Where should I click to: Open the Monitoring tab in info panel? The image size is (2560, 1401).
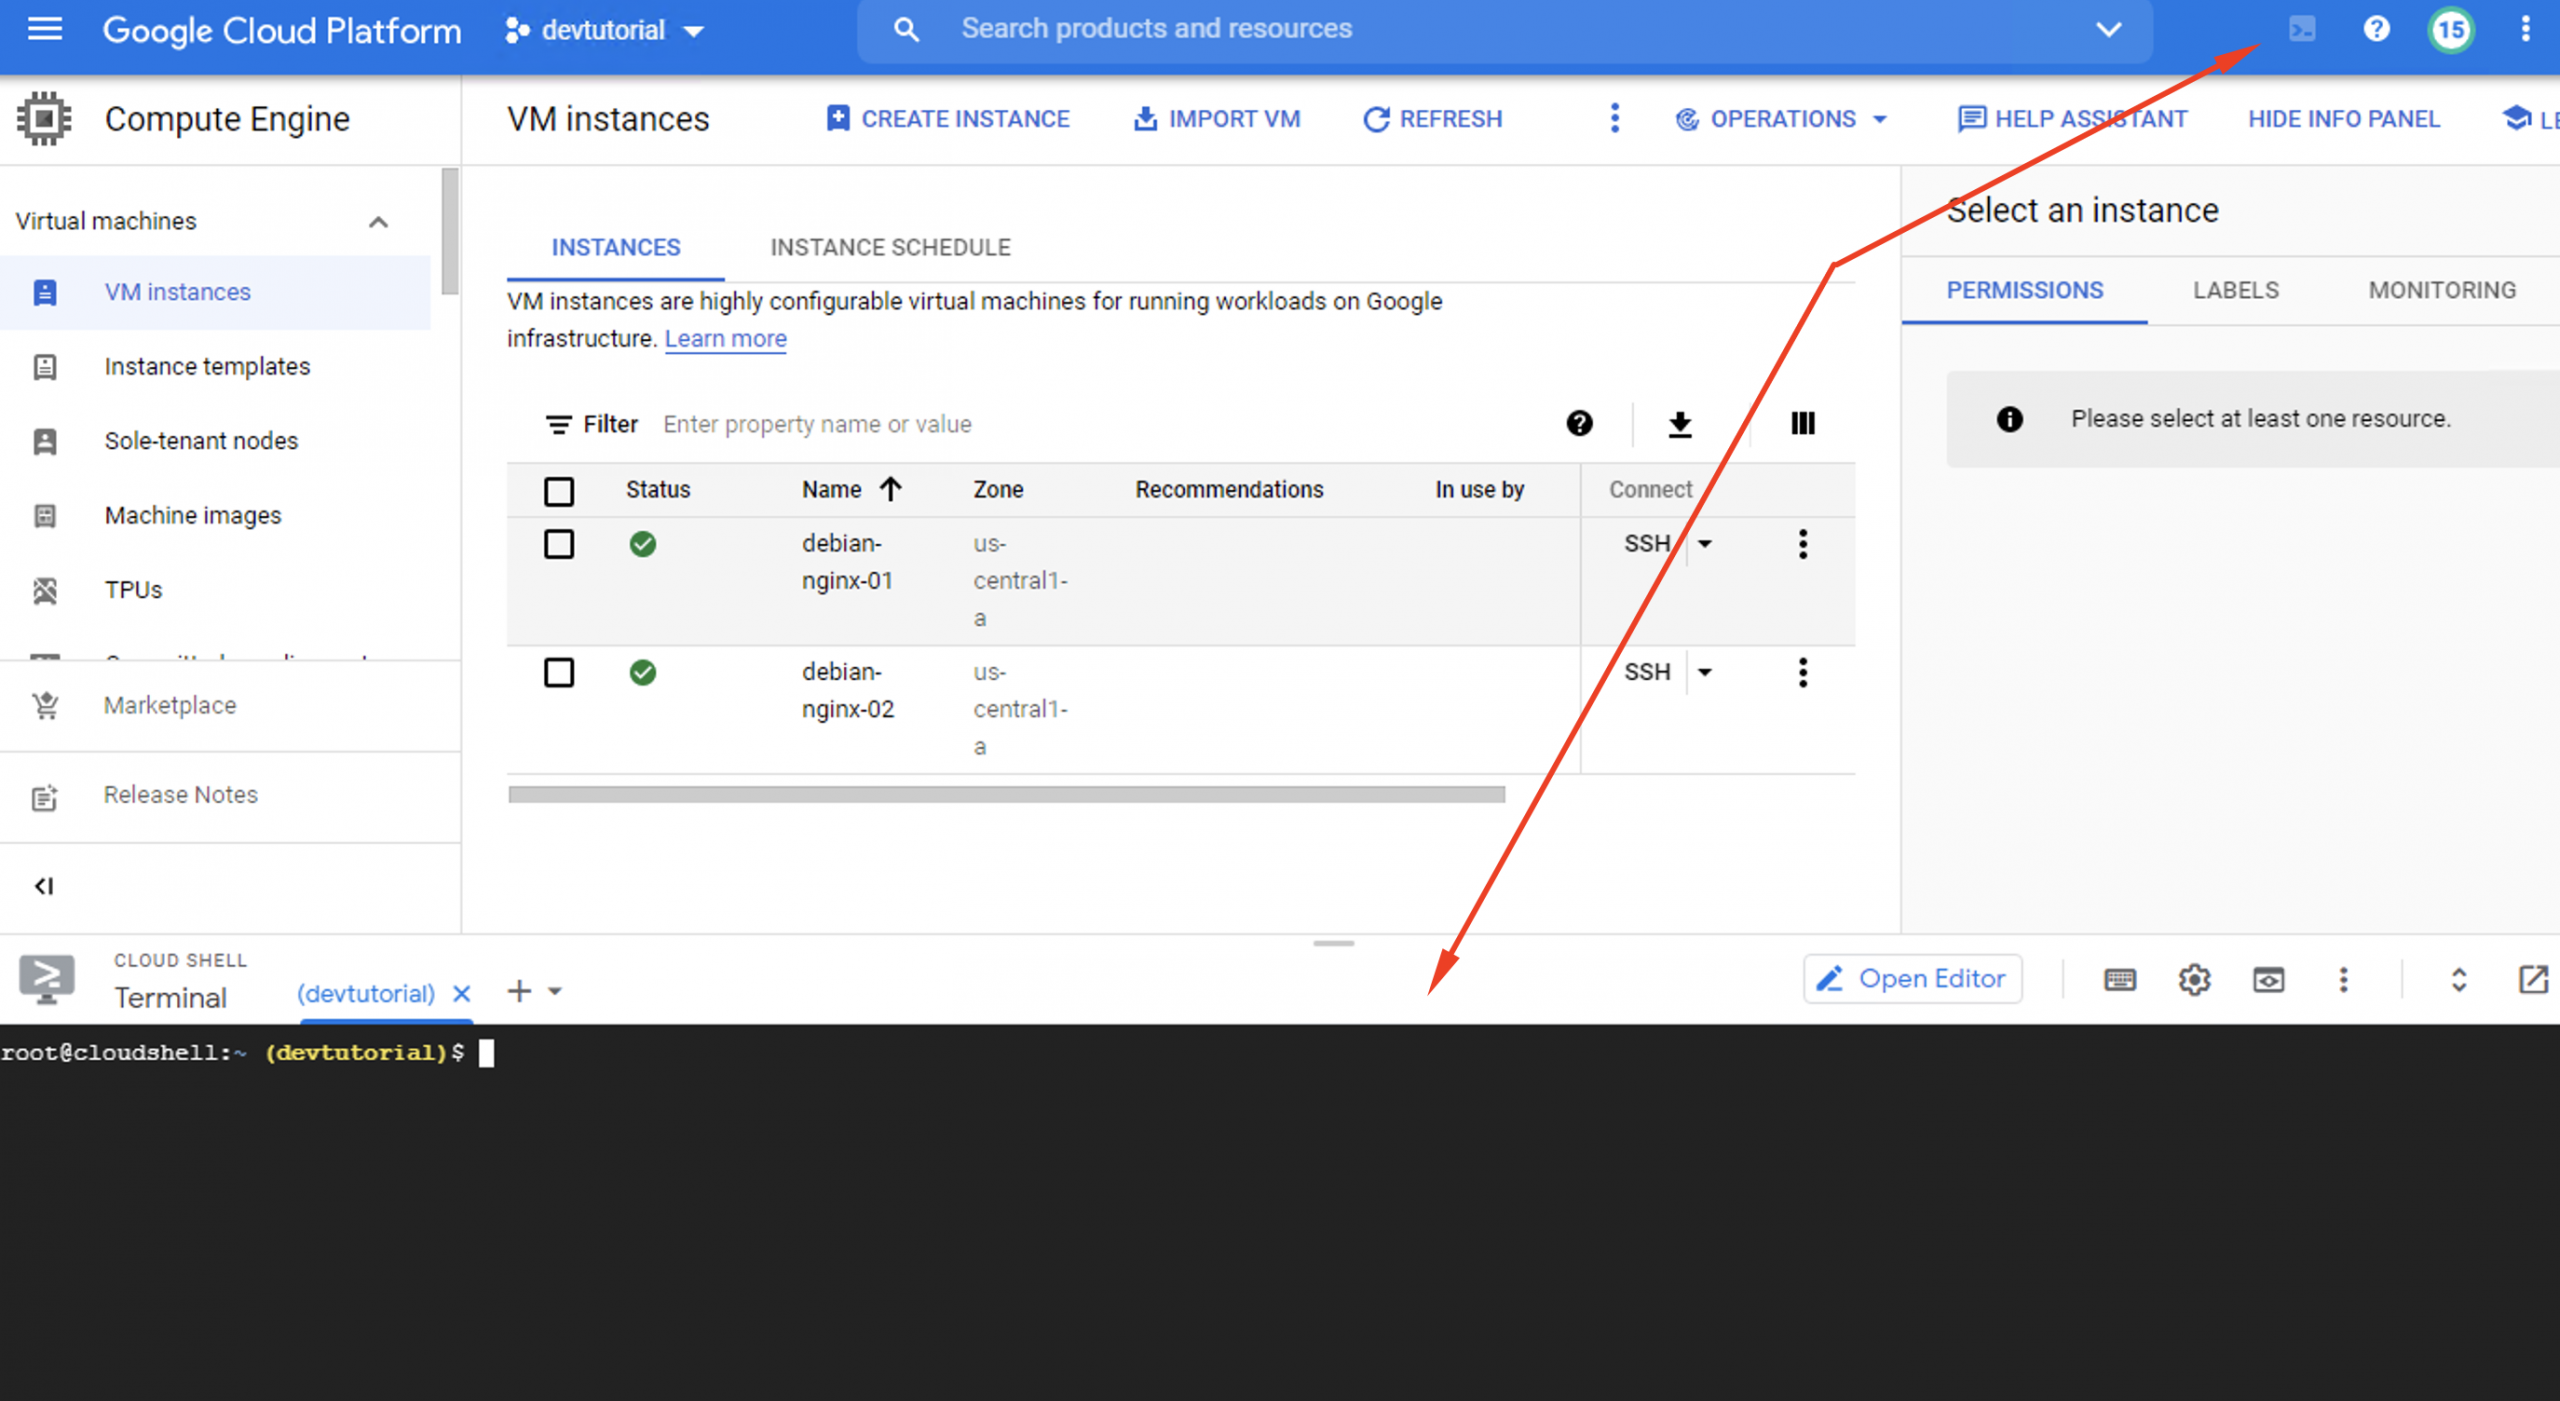2442,290
